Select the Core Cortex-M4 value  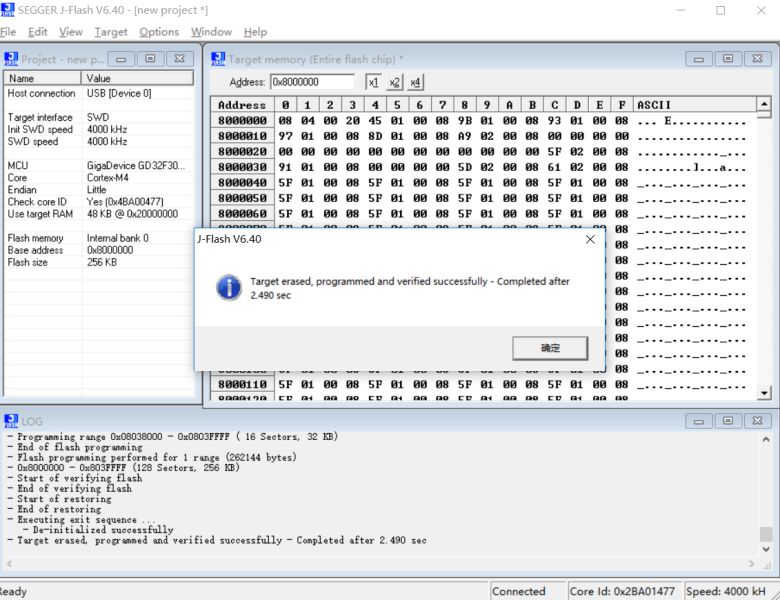coord(107,178)
